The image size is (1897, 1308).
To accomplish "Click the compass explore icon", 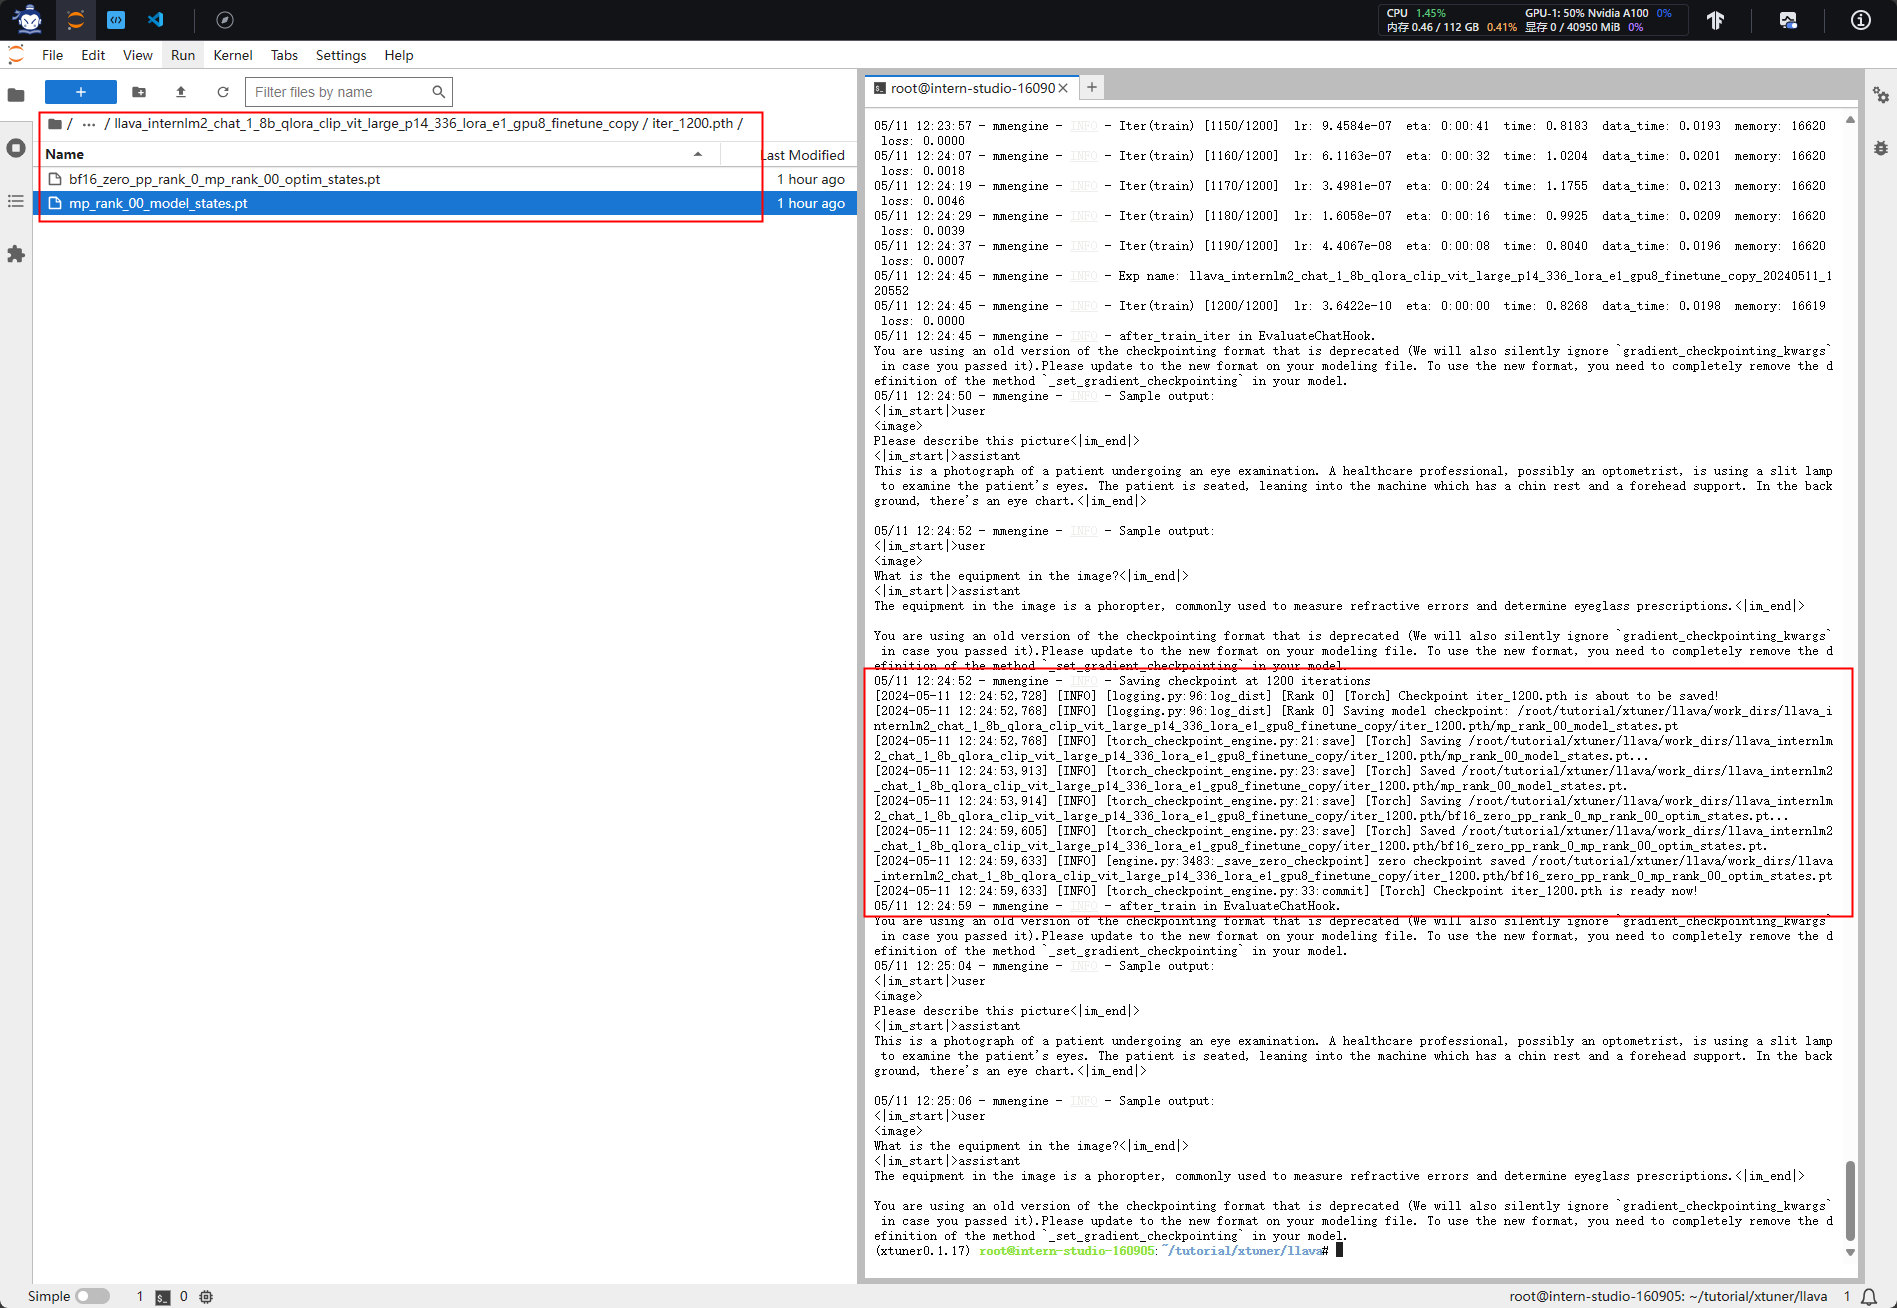I will tap(225, 19).
